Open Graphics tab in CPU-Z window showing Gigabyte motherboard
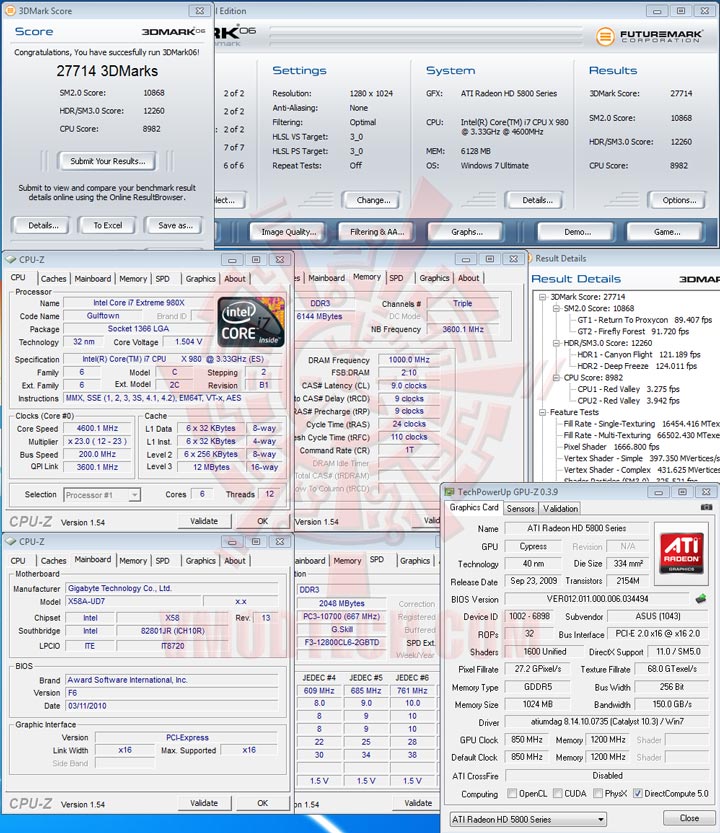 (x=200, y=560)
